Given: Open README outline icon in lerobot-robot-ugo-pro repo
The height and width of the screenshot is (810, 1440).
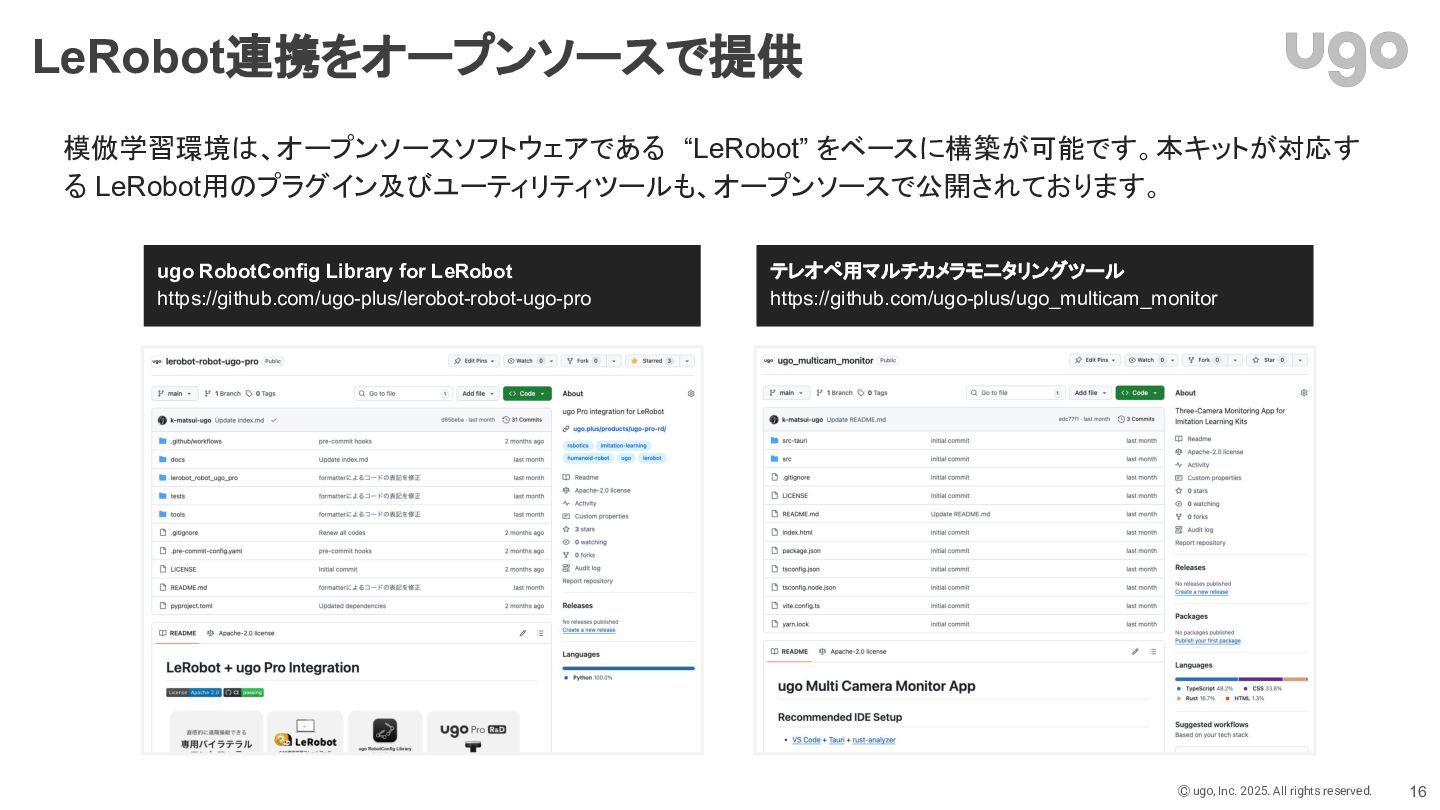Looking at the screenshot, I should pos(540,633).
